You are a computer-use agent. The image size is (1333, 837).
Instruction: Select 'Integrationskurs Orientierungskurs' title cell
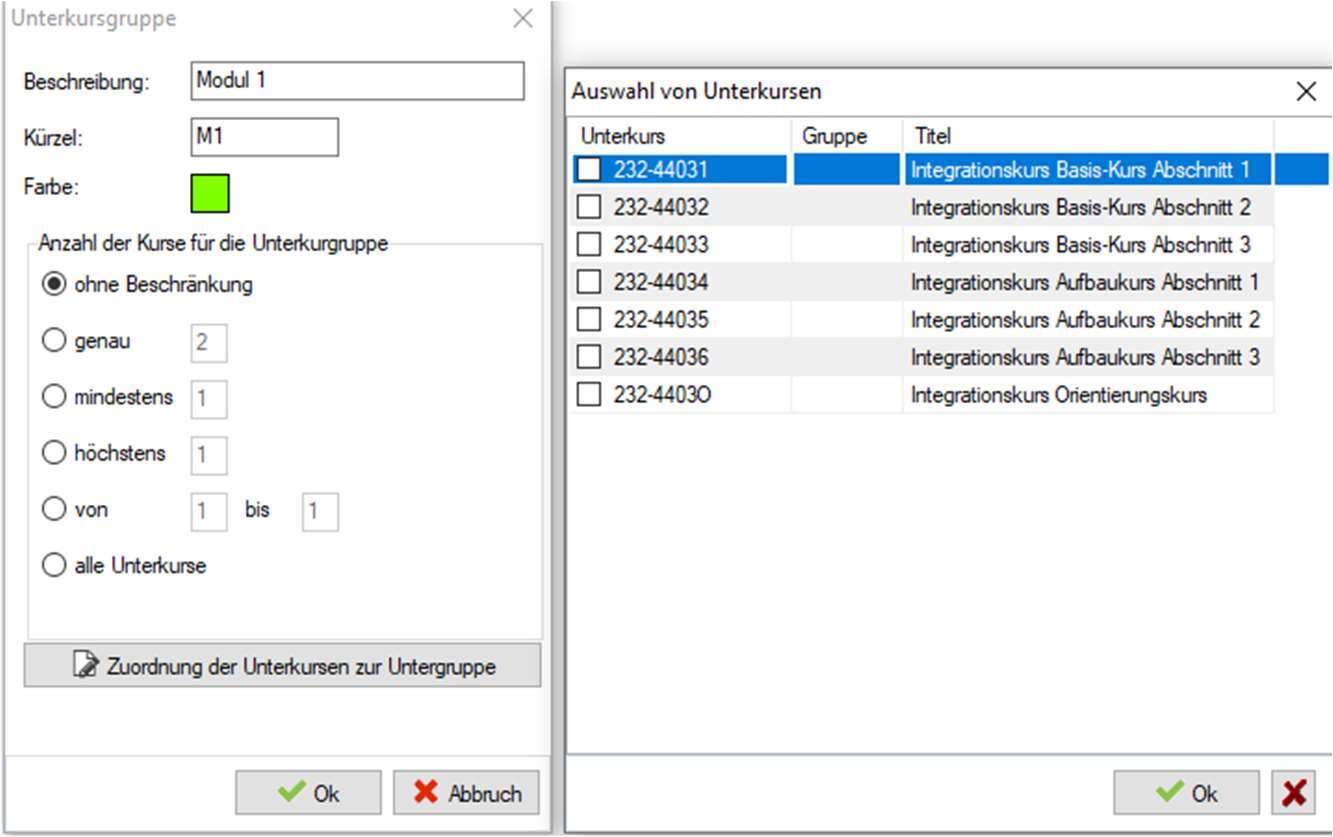point(1088,395)
